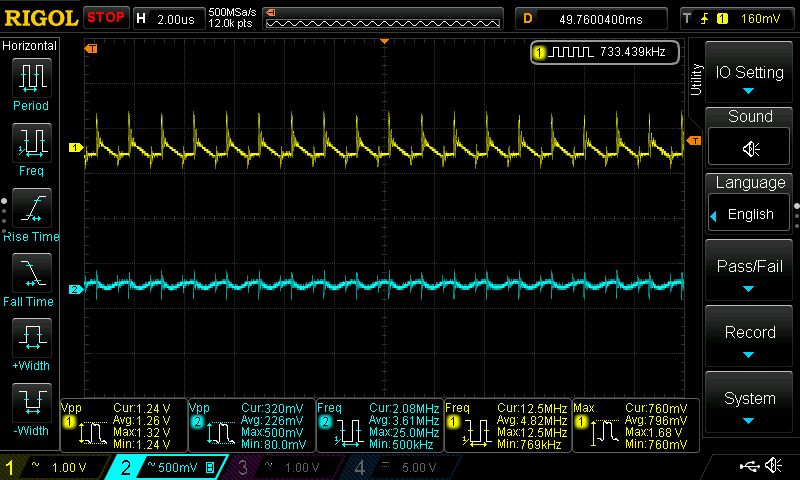Click the RIGOL logo

coord(41,18)
